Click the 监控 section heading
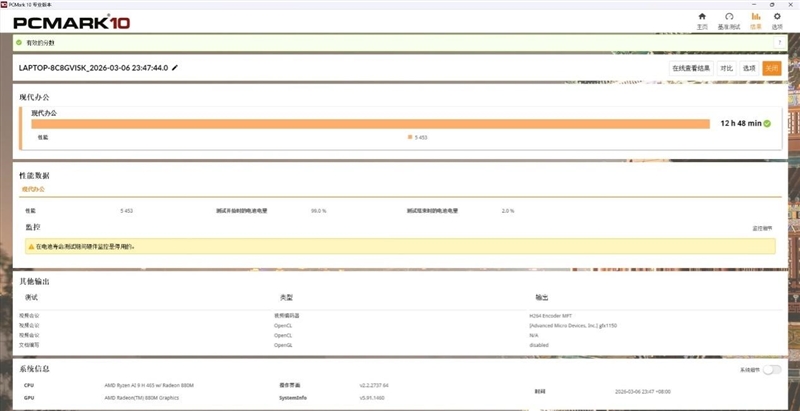This screenshot has height=411, width=800. tap(33, 227)
